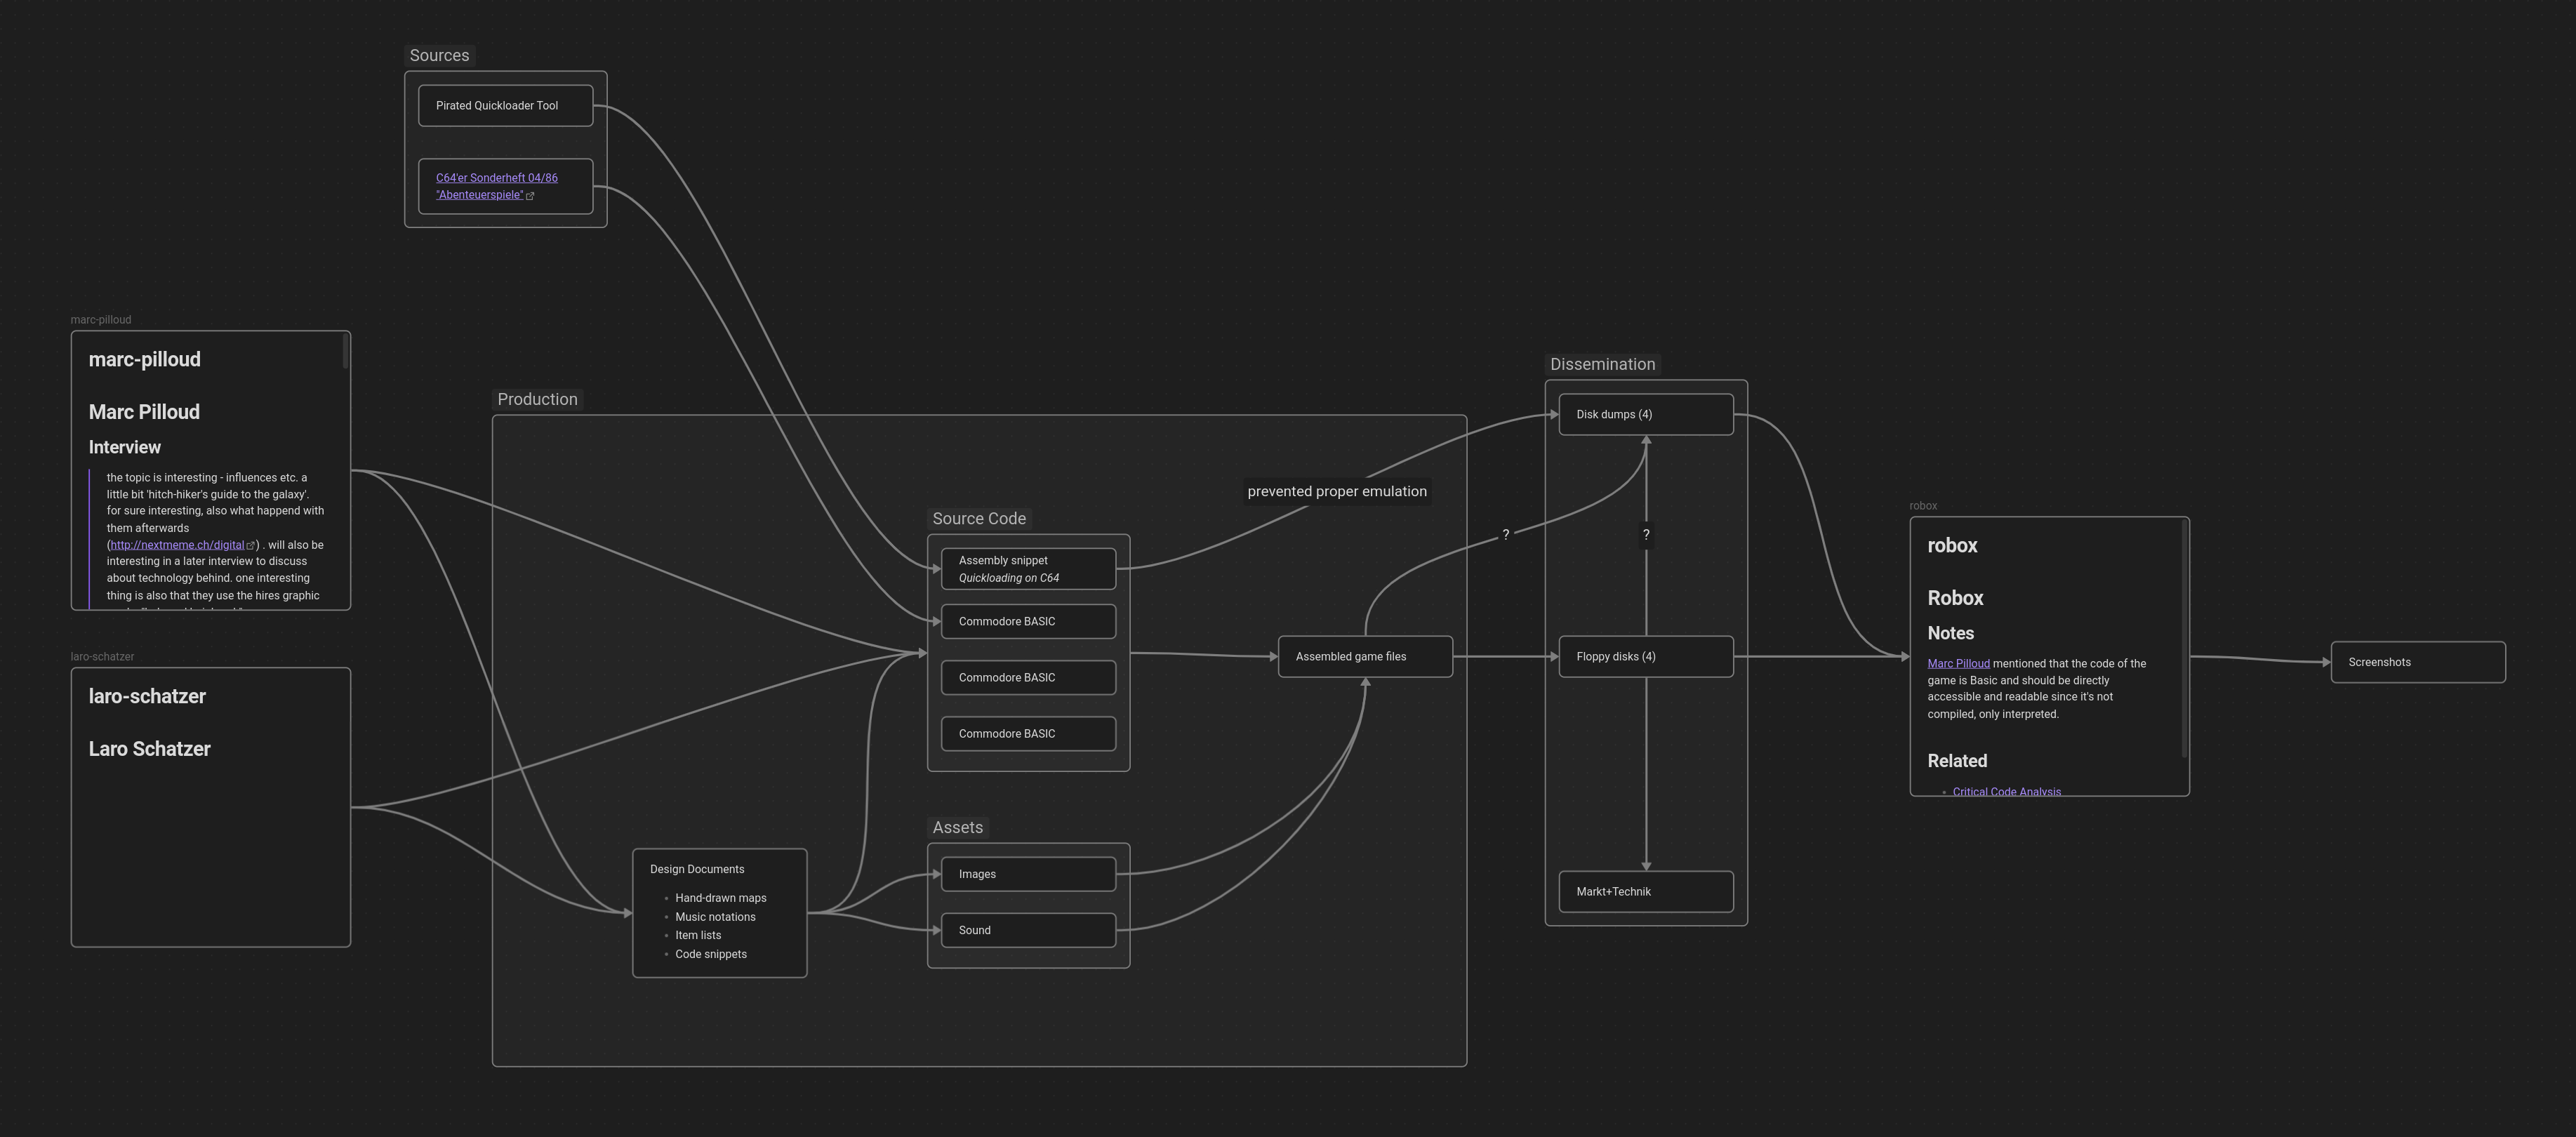The image size is (2576, 1137).
Task: Click external link icon after nextmeme.ch/digital
Action: pos(250,546)
